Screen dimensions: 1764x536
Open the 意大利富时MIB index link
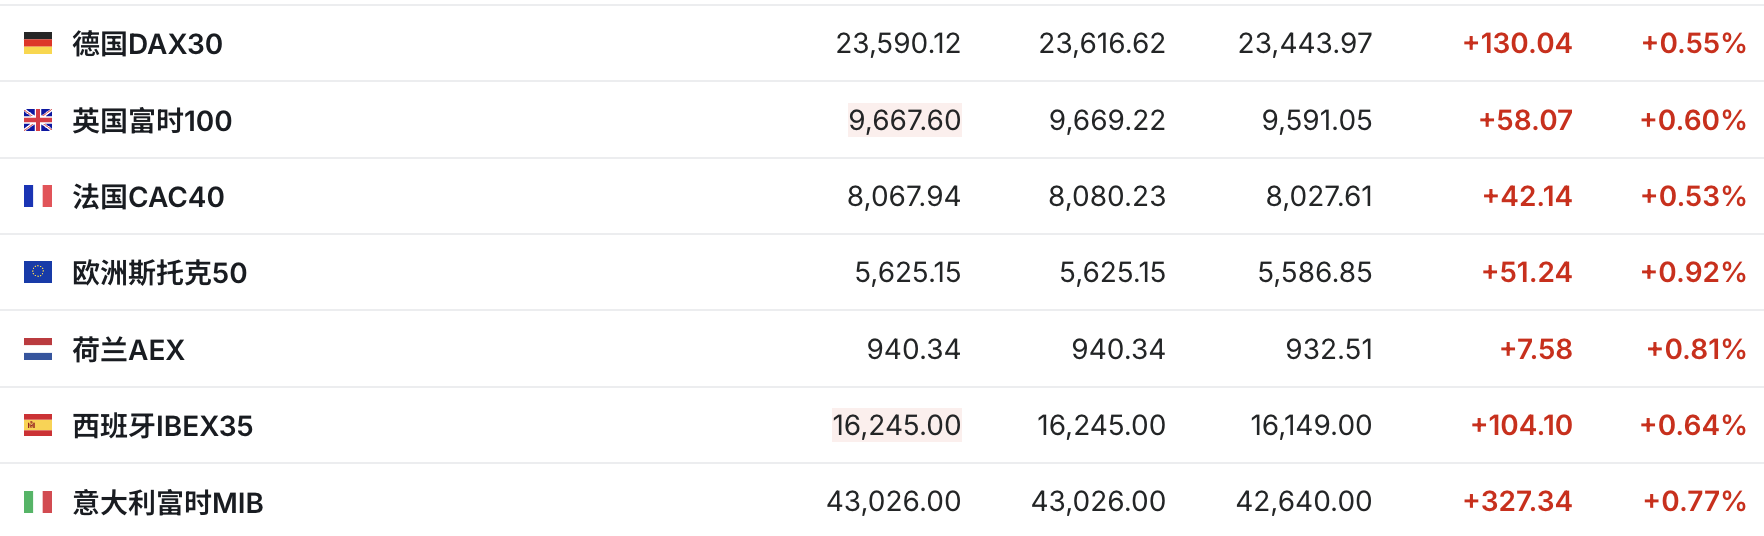coord(167,502)
